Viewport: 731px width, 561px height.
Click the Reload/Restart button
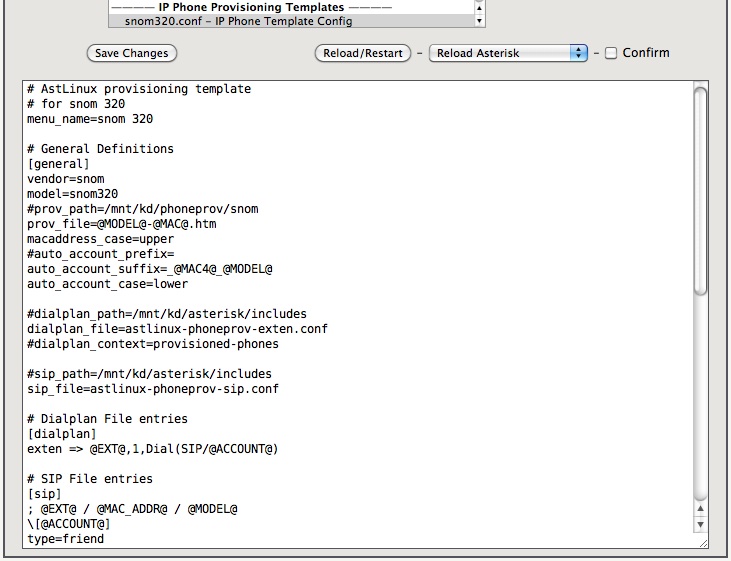pyautogui.click(x=363, y=53)
